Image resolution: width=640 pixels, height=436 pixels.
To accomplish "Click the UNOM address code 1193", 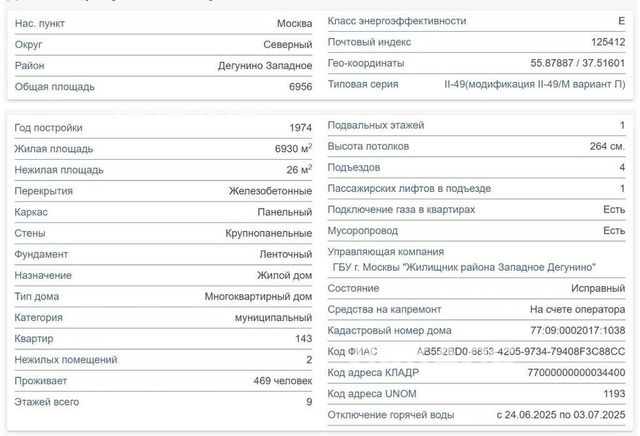I will coord(612,394).
